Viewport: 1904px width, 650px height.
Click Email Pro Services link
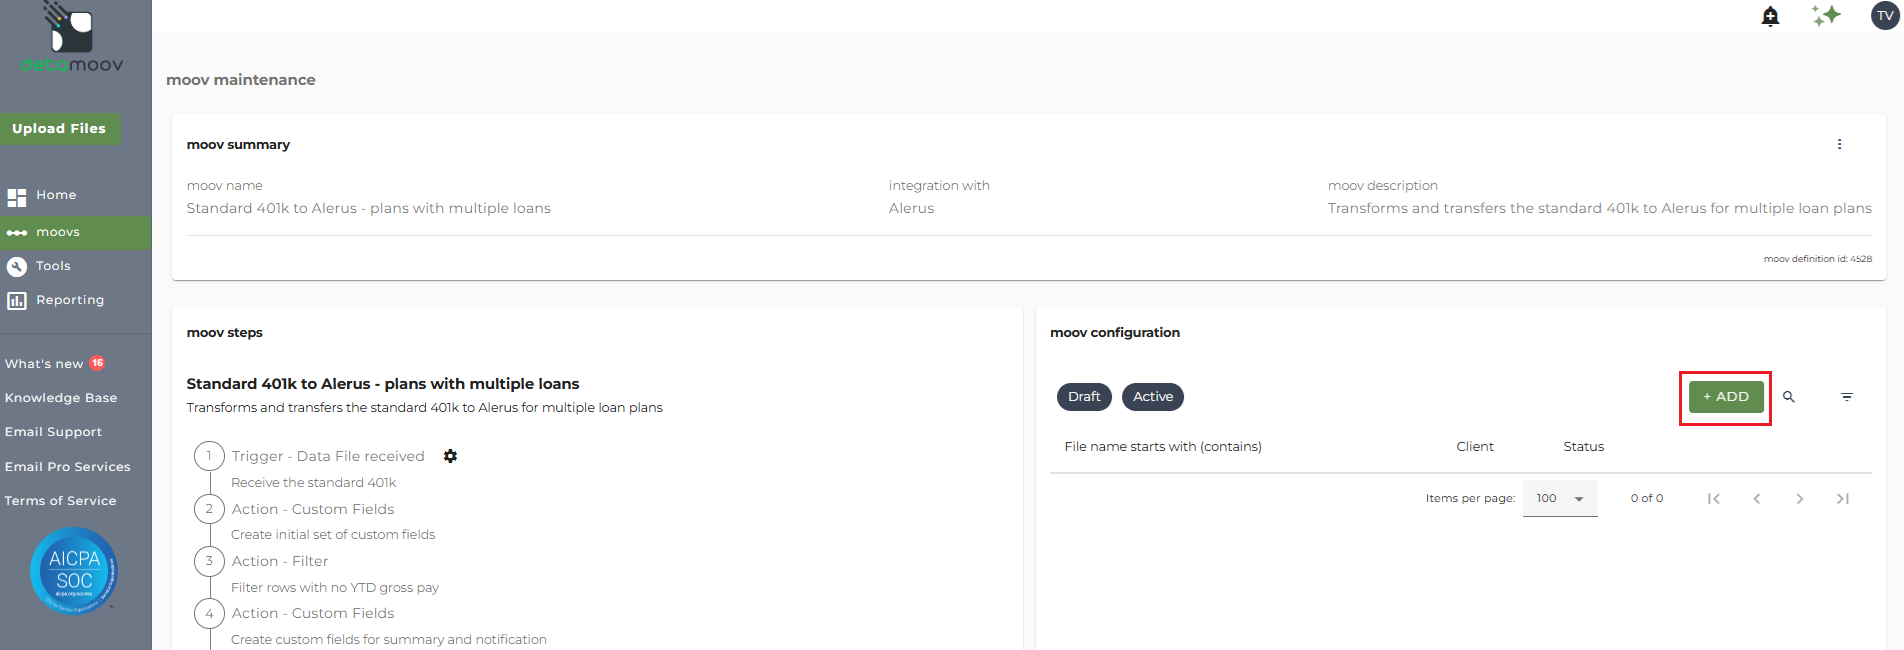click(67, 467)
